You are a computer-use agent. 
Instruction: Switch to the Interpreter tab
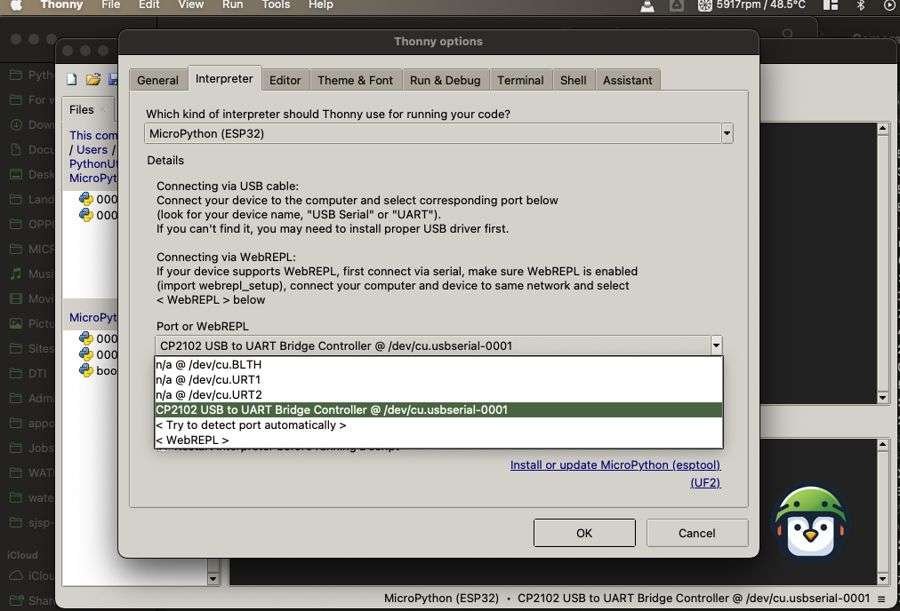(x=224, y=79)
